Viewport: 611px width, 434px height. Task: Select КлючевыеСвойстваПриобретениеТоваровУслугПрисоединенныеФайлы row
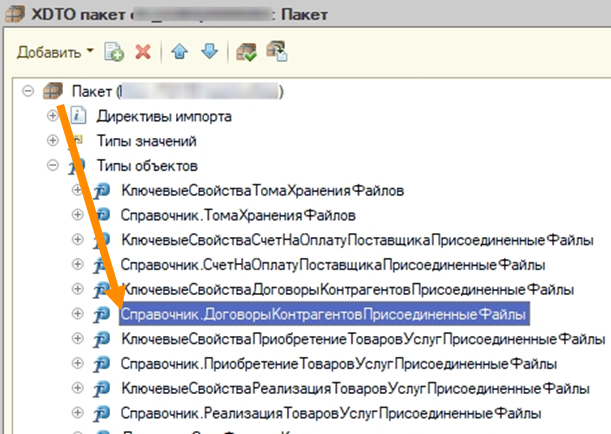coord(363,339)
